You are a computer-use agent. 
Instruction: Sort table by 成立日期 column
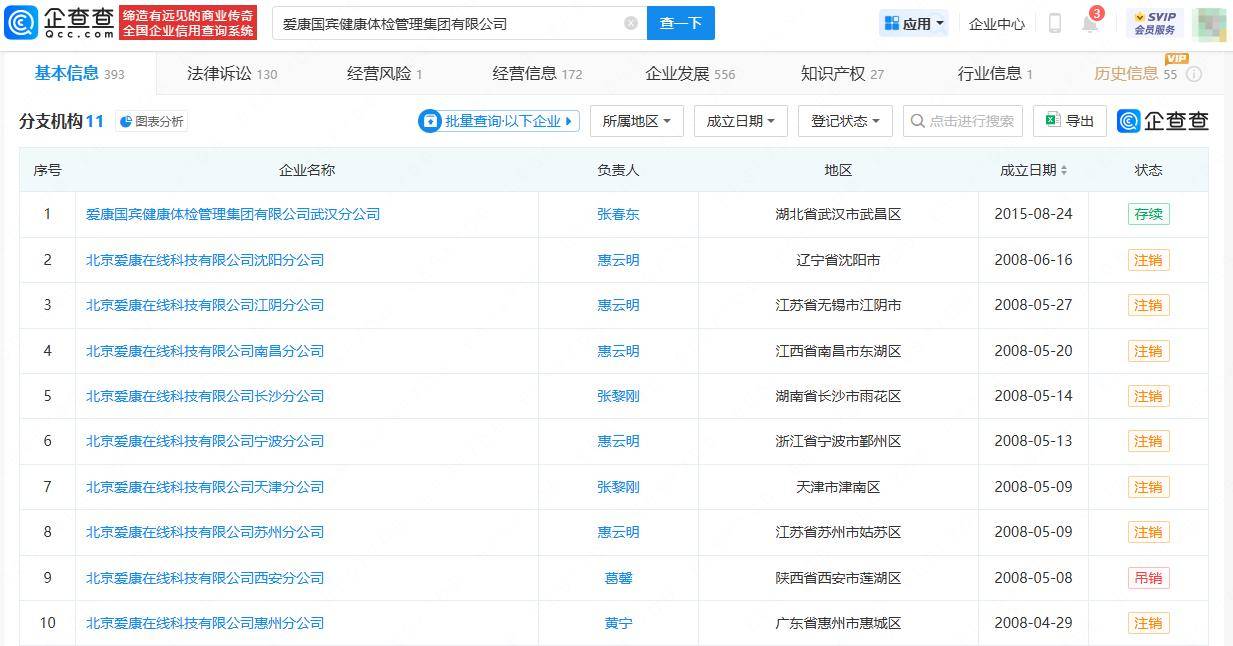pyautogui.click(x=1032, y=170)
